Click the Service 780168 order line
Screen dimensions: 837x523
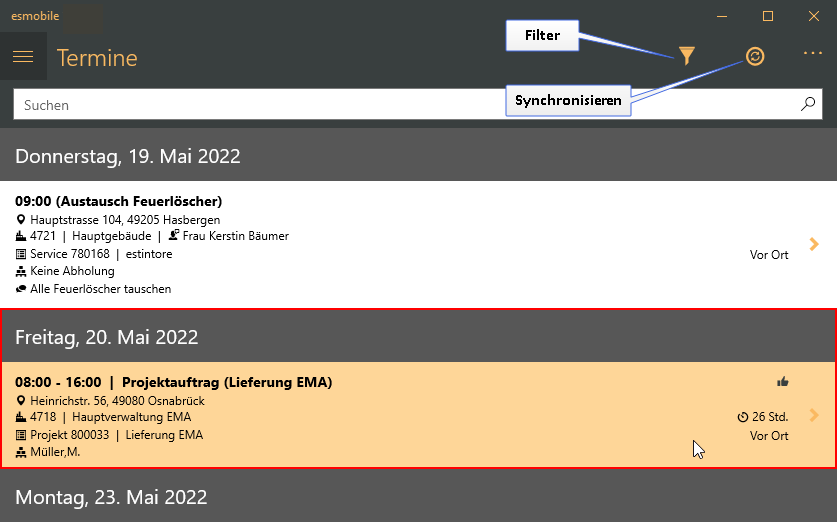coord(94,253)
